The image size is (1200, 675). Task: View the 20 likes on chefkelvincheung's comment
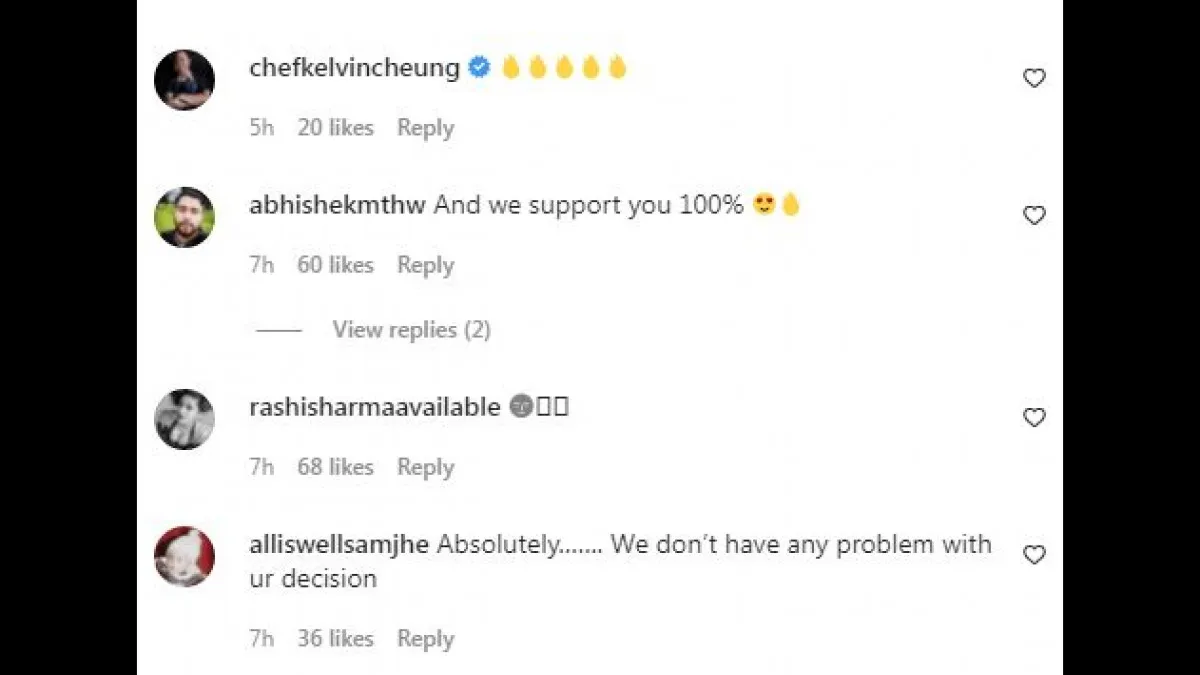335,128
